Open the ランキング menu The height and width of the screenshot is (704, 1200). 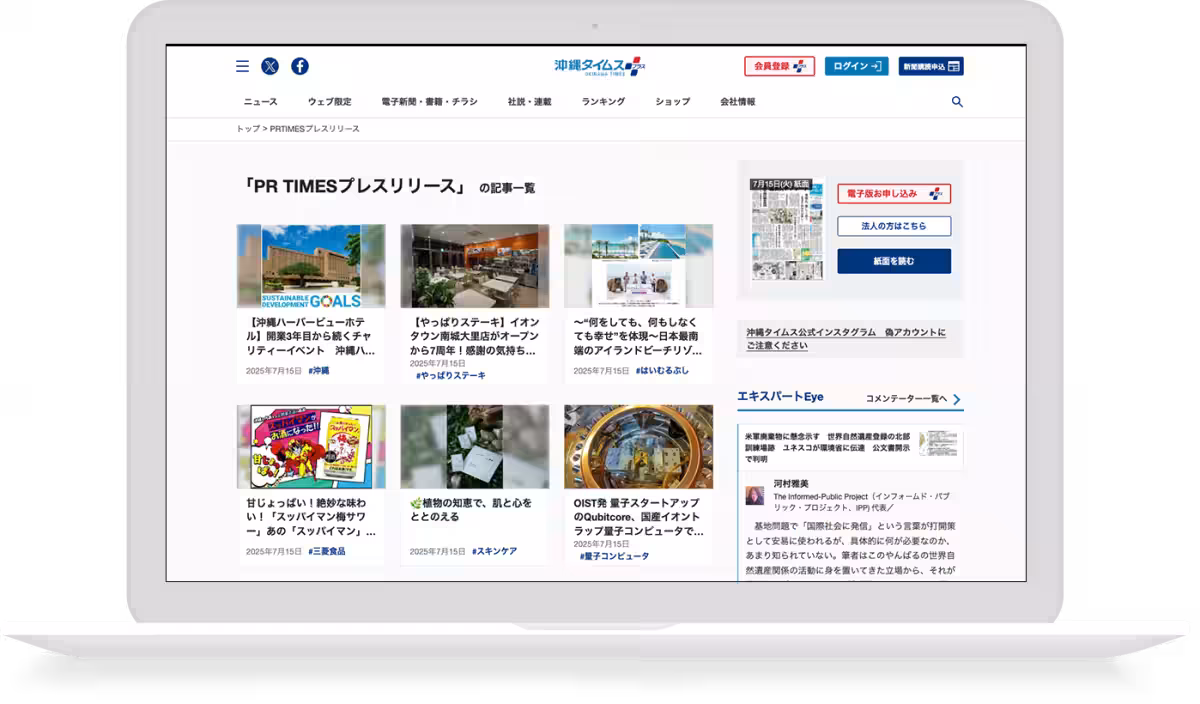click(x=604, y=102)
